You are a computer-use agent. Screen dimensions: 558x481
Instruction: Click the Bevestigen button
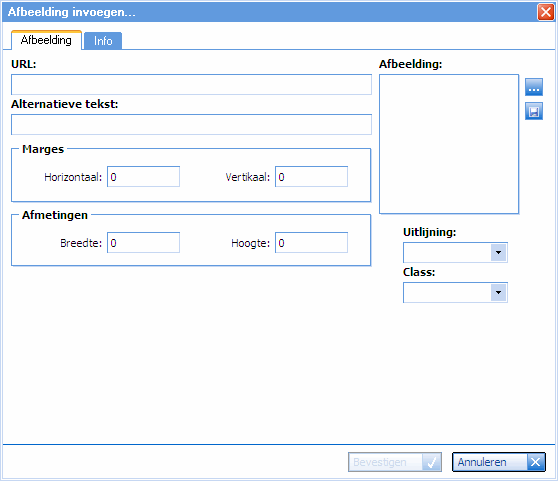point(395,462)
